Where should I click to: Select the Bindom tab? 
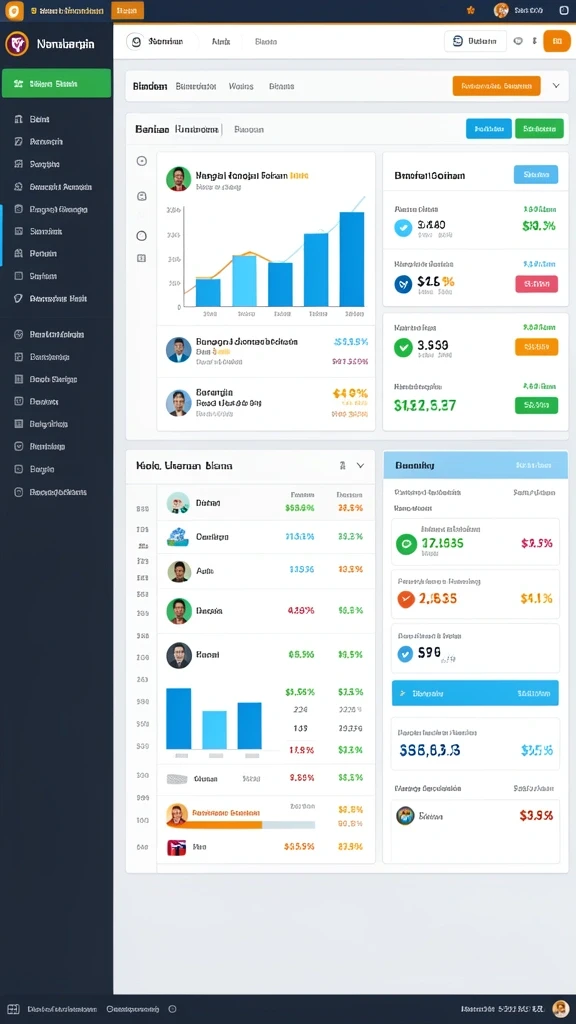point(150,86)
